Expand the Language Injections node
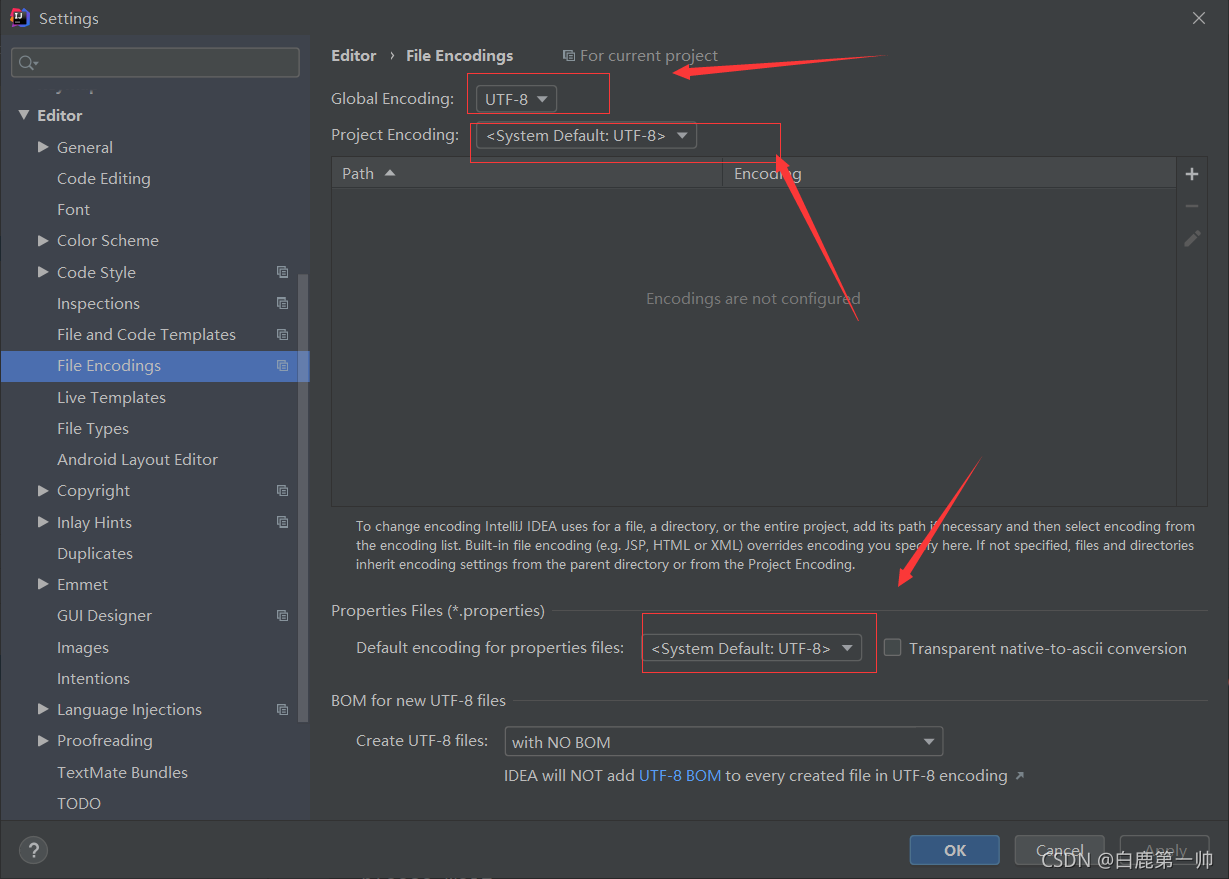Image resolution: width=1229 pixels, height=879 pixels. click(x=43, y=709)
